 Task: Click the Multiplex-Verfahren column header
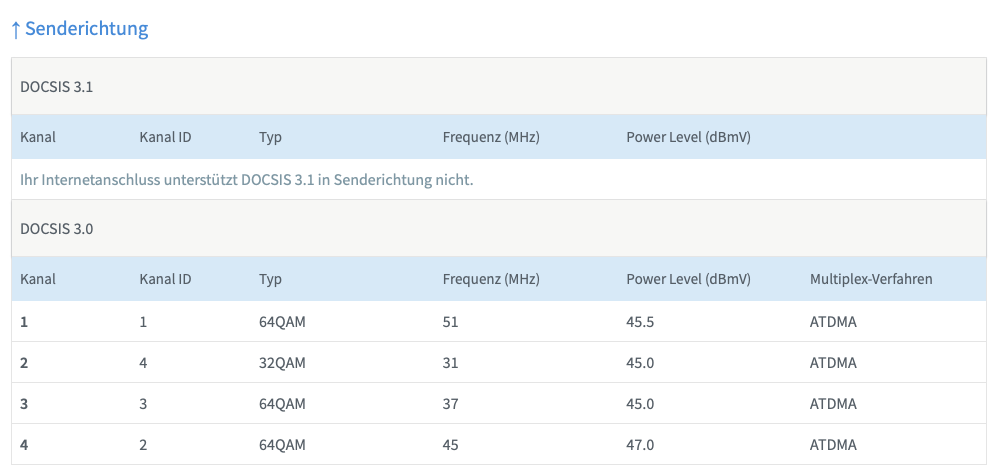pyautogui.click(x=870, y=279)
